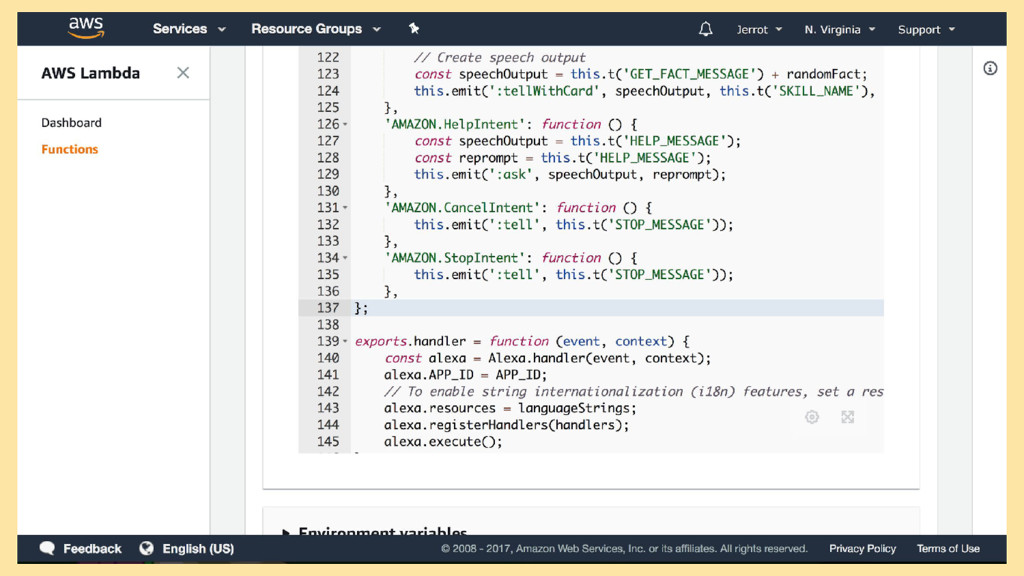Open the Privacy Policy link
The image size is (1024, 576).
point(862,548)
